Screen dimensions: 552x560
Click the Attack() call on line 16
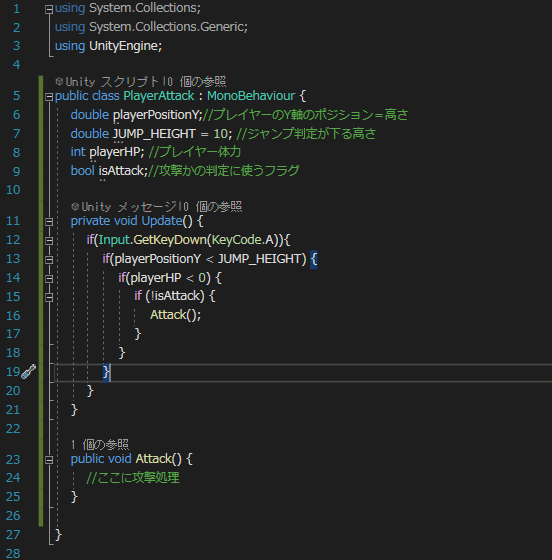point(175,315)
